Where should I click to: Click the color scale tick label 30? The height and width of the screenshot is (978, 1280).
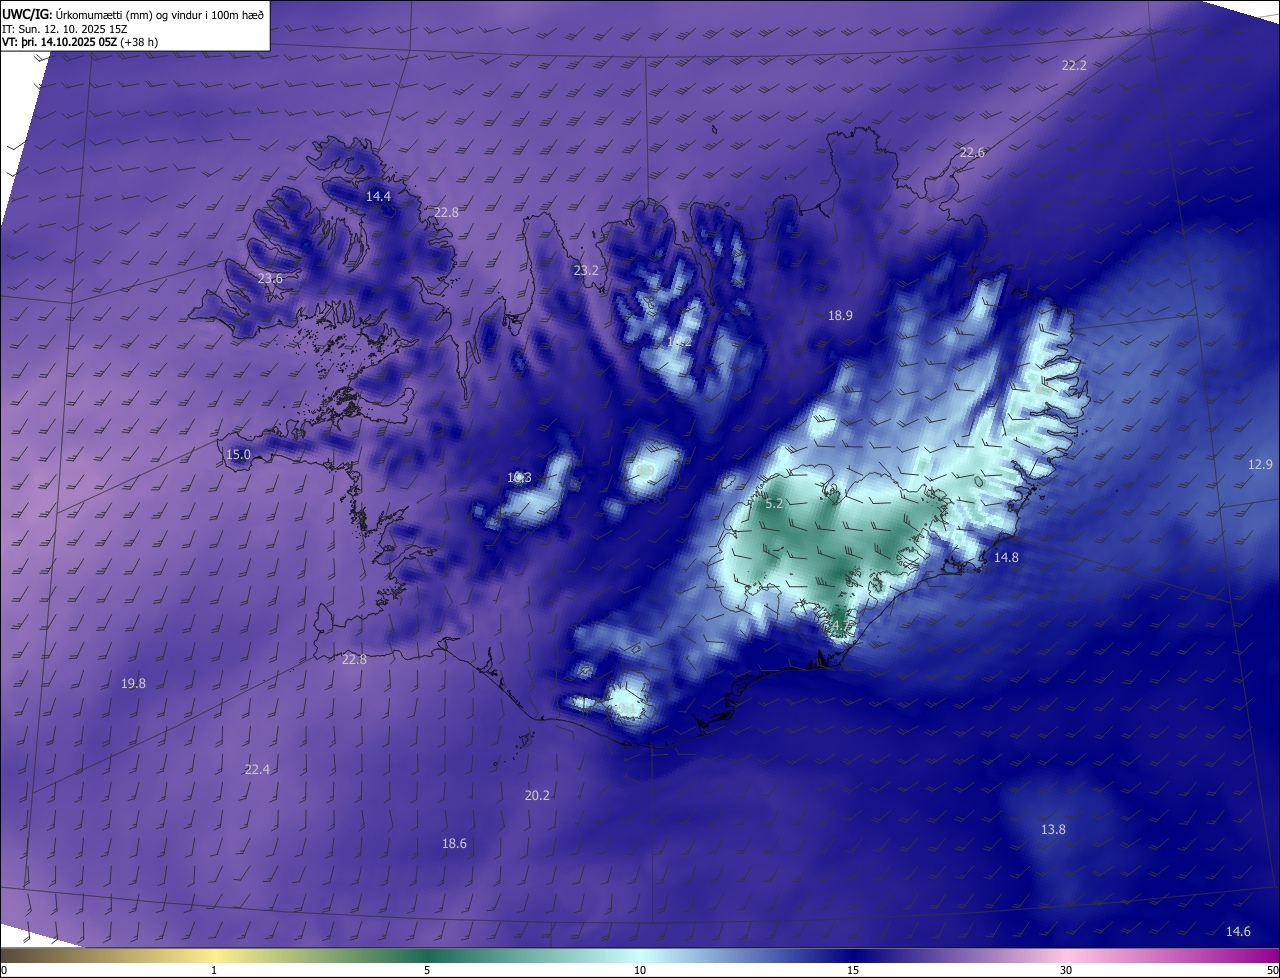point(1066,970)
